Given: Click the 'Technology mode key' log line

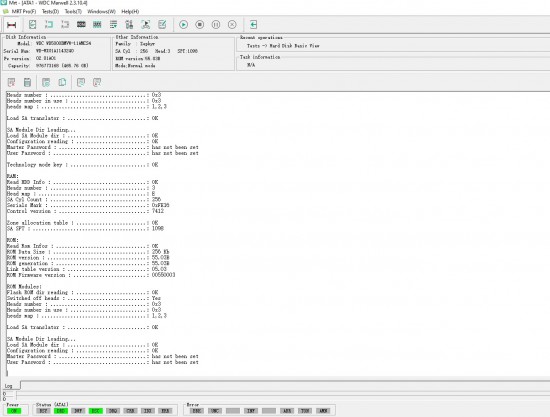Looking at the screenshot, I should (x=82, y=165).
